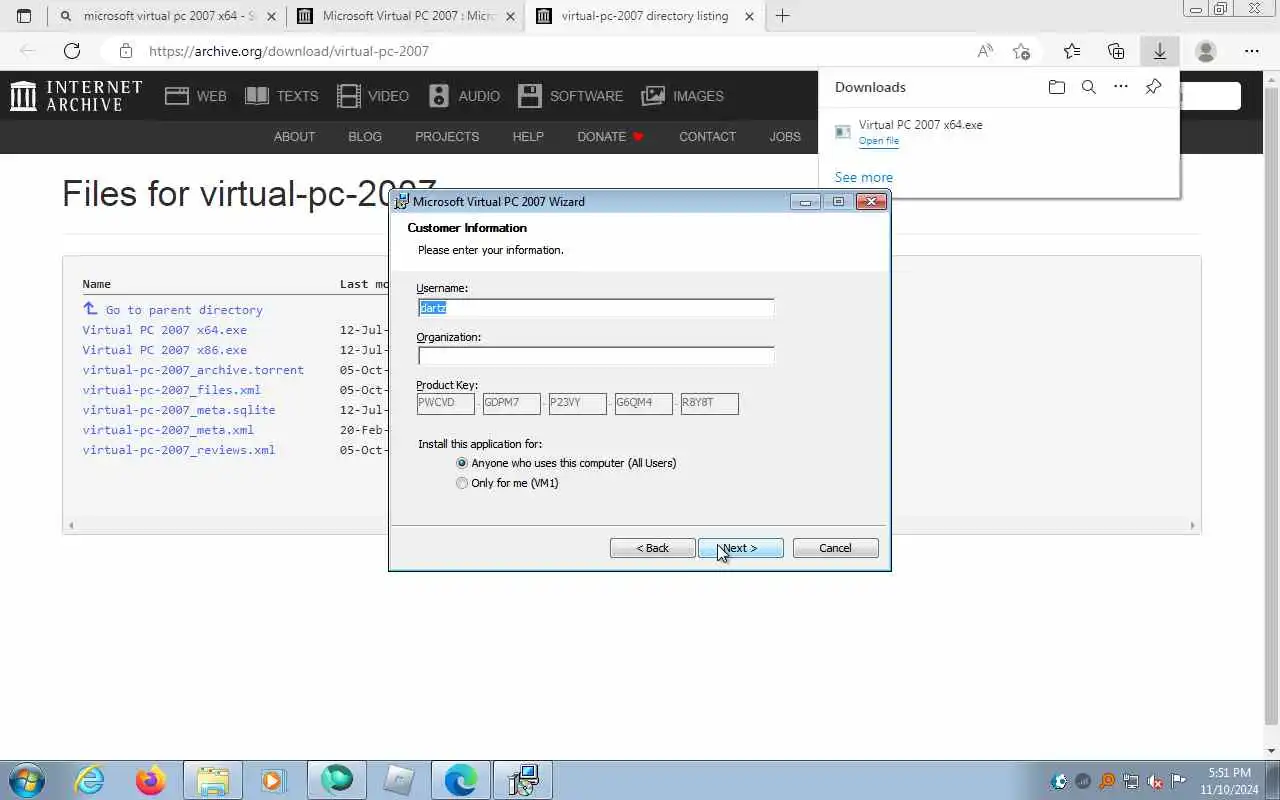Click the HELP nav link
The width and height of the screenshot is (1280, 800).
528,137
